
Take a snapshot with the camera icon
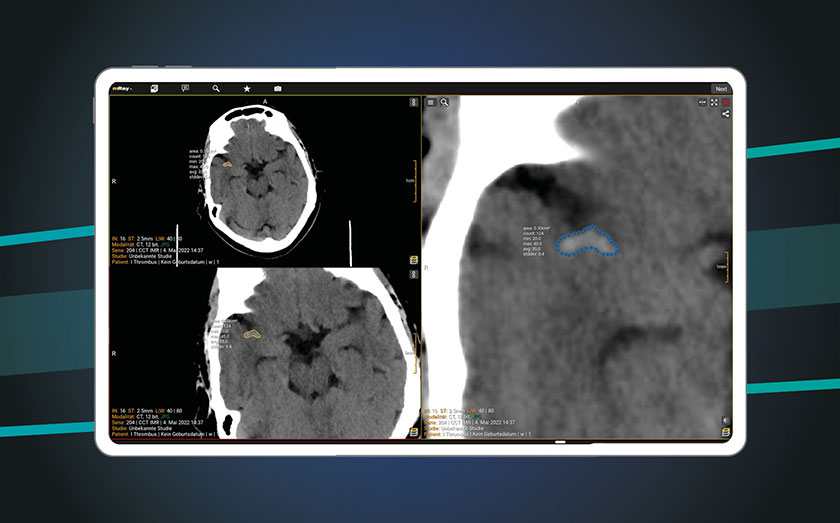[x=278, y=89]
